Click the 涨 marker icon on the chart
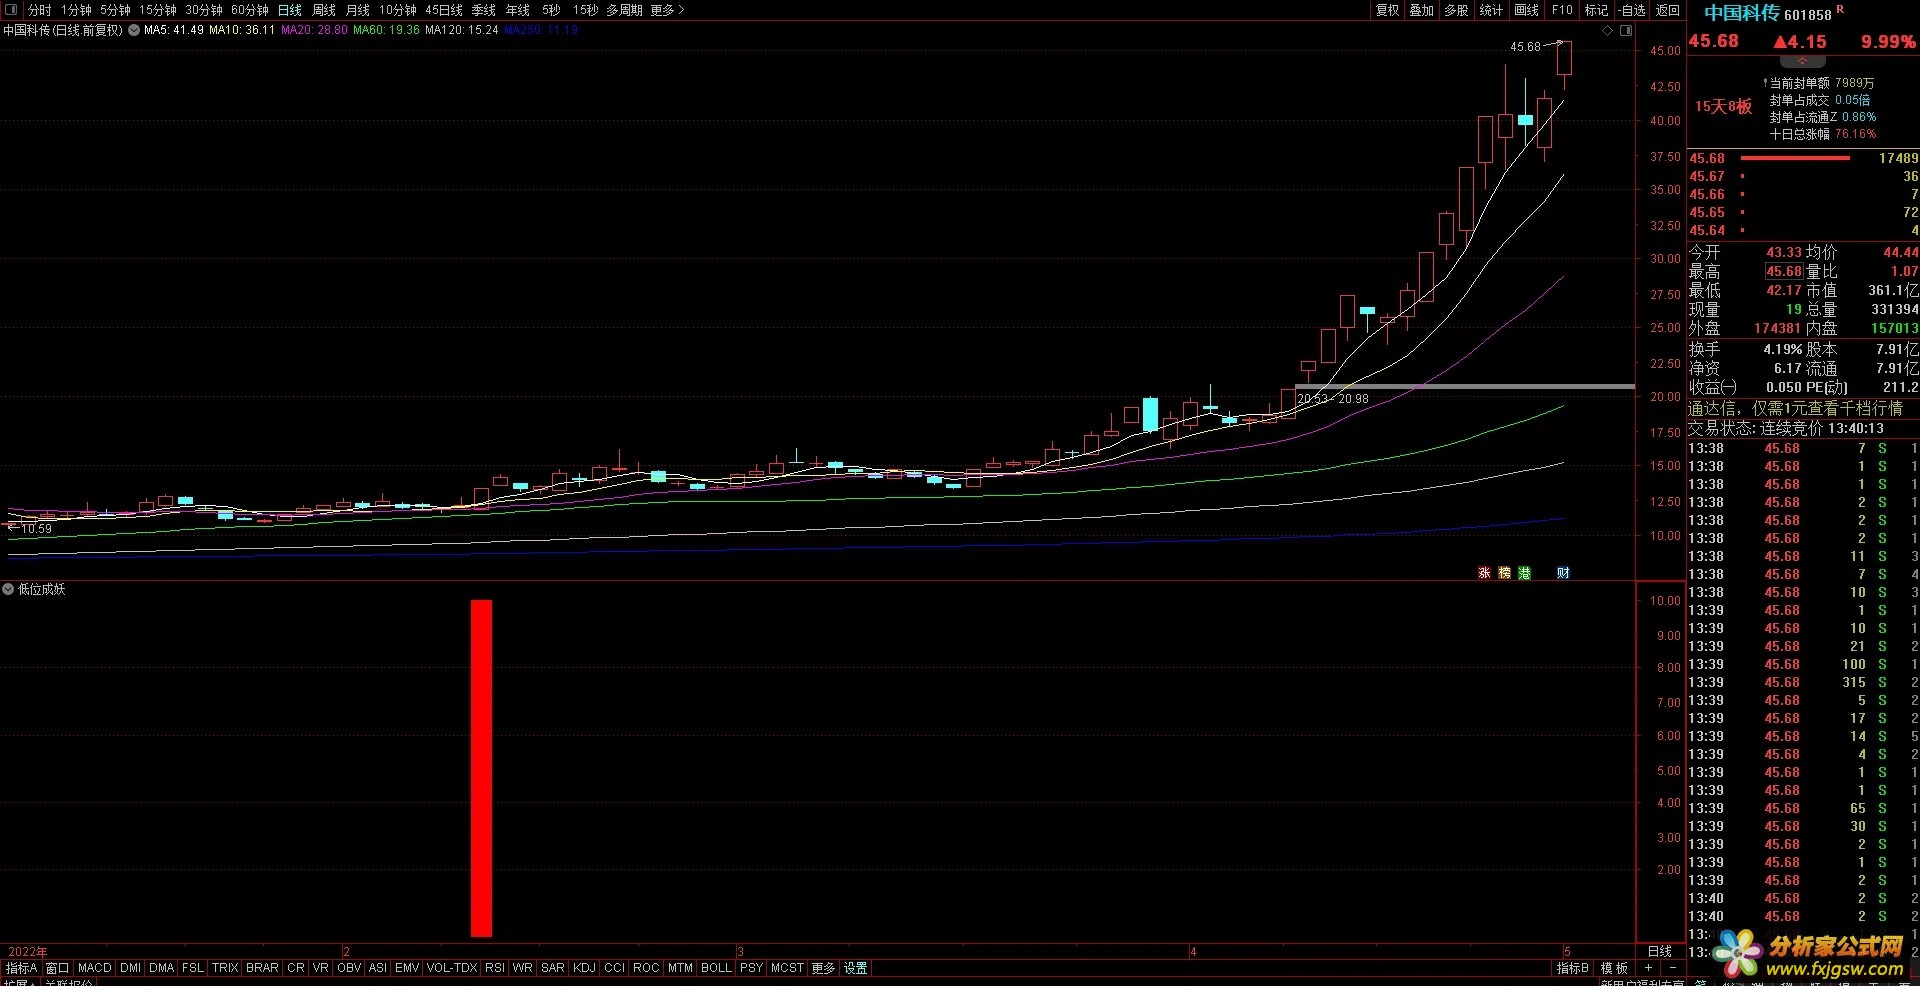Screen dimensions: 1920x986 (1484, 573)
